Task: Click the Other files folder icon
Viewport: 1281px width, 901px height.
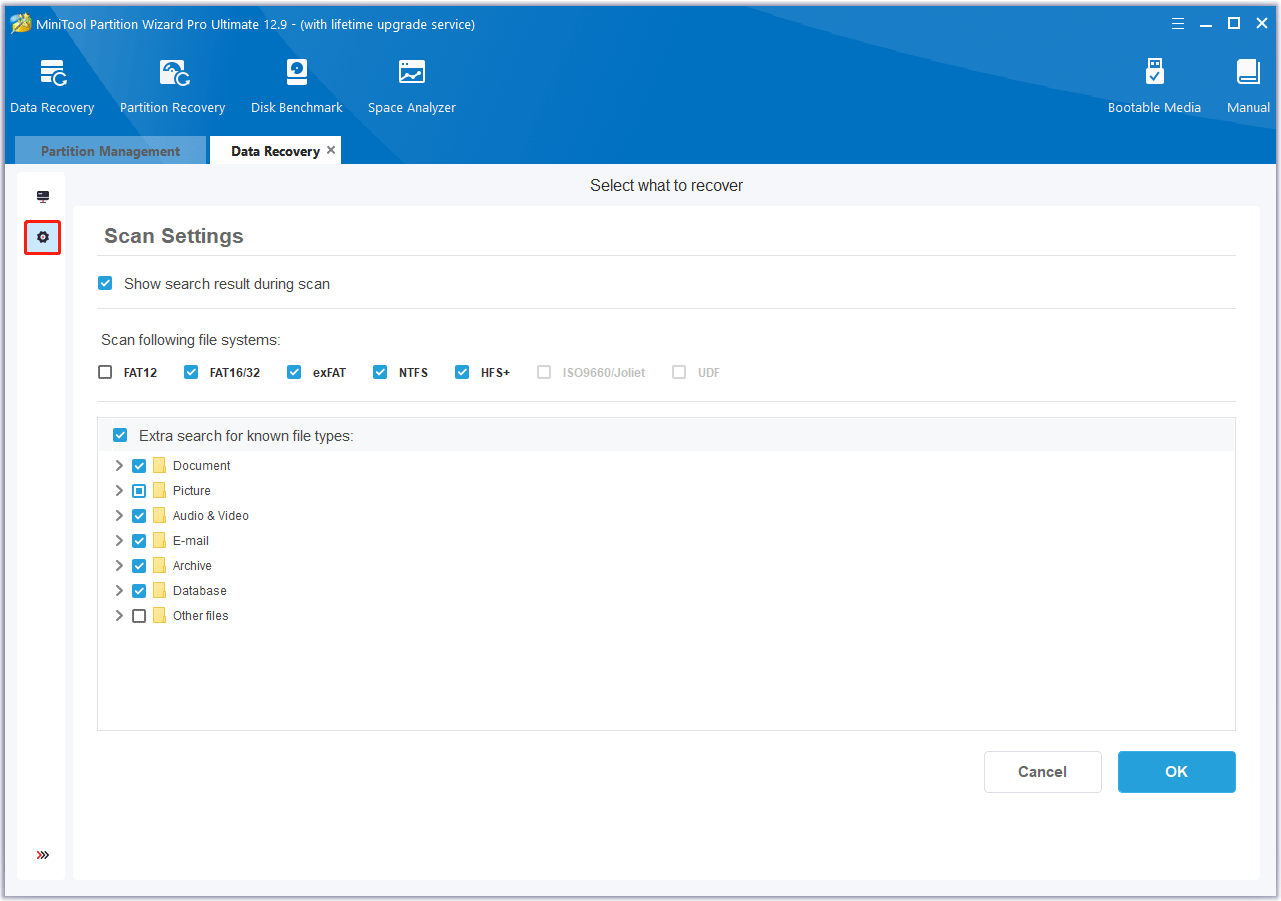Action: click(160, 616)
